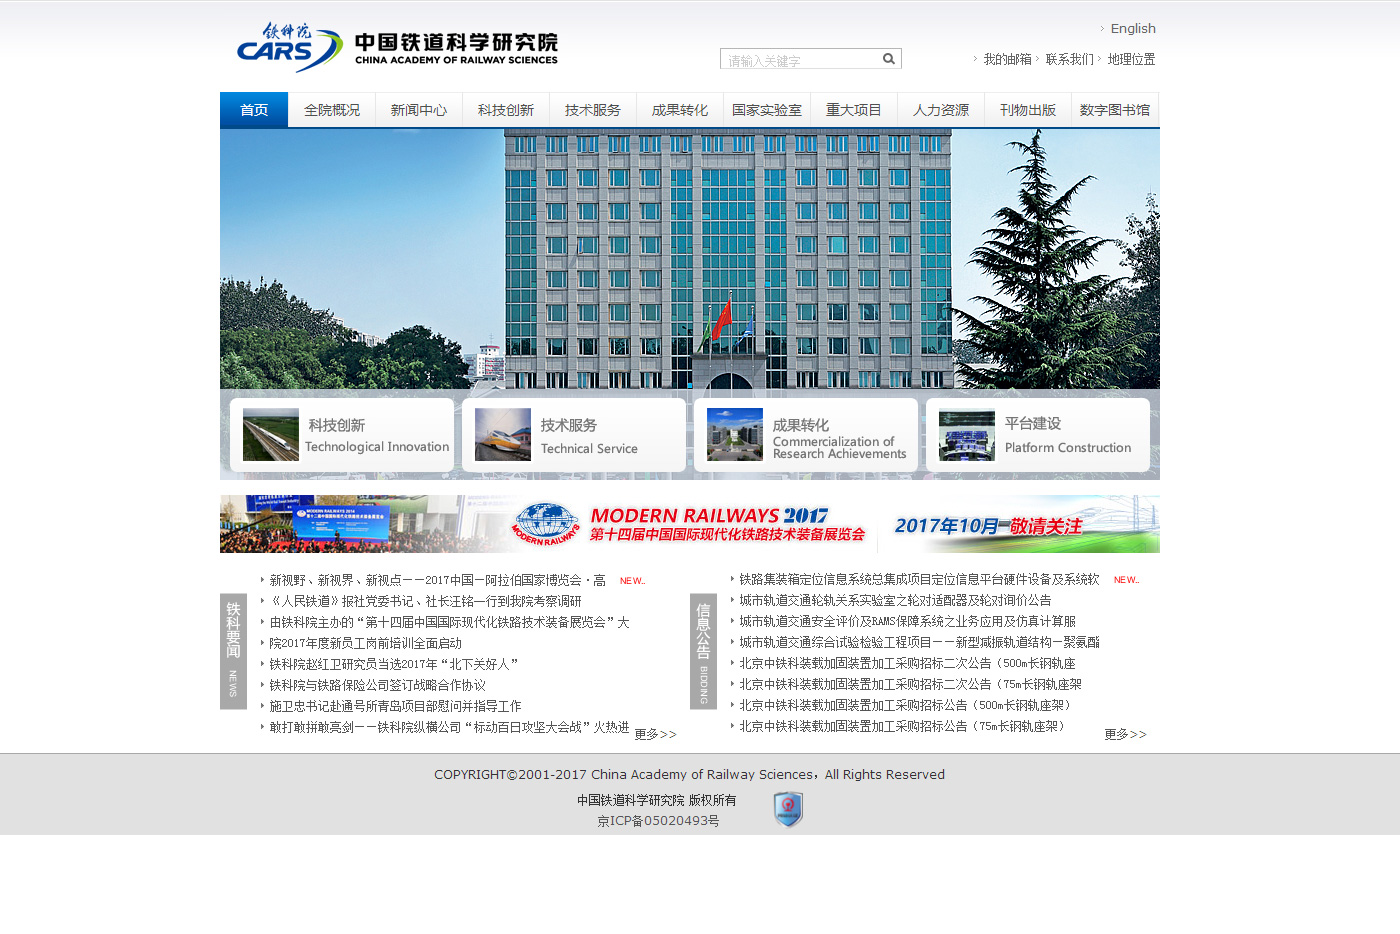
Task: Open the 全院概况 menu item
Action: (x=332, y=110)
